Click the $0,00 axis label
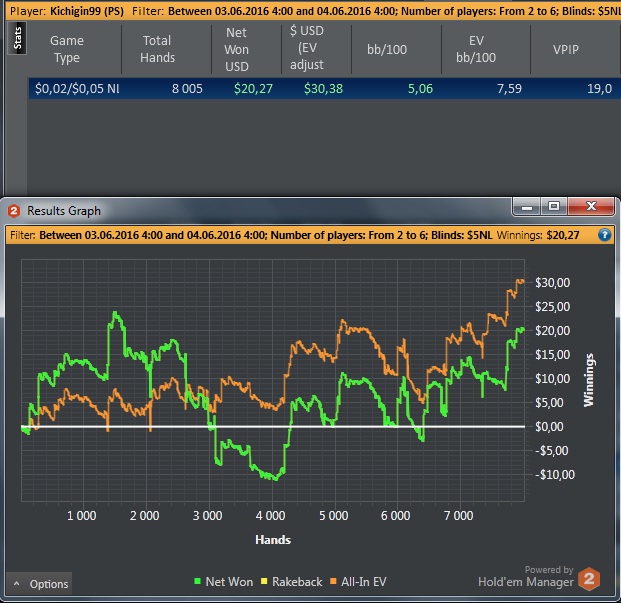The width and height of the screenshot is (621, 603). (x=549, y=426)
